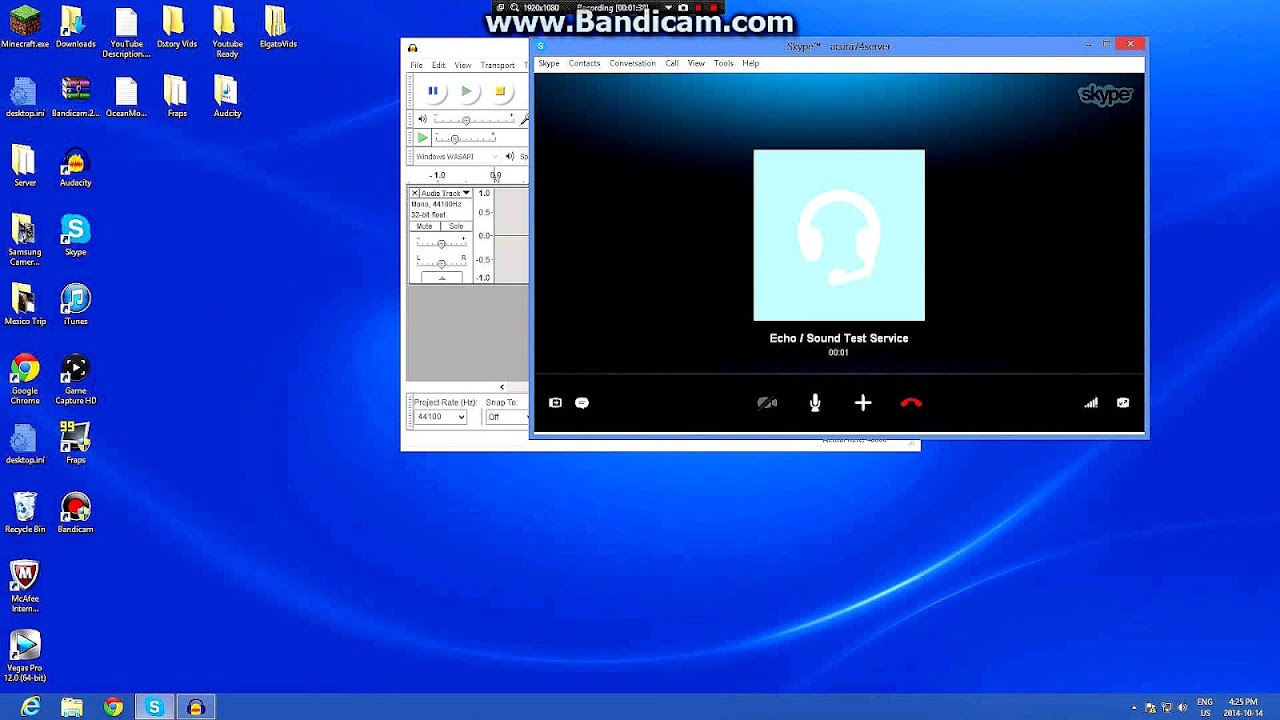Show contacts sidebar icon in Skype call
Viewport: 1280px width, 720px height.
point(556,403)
